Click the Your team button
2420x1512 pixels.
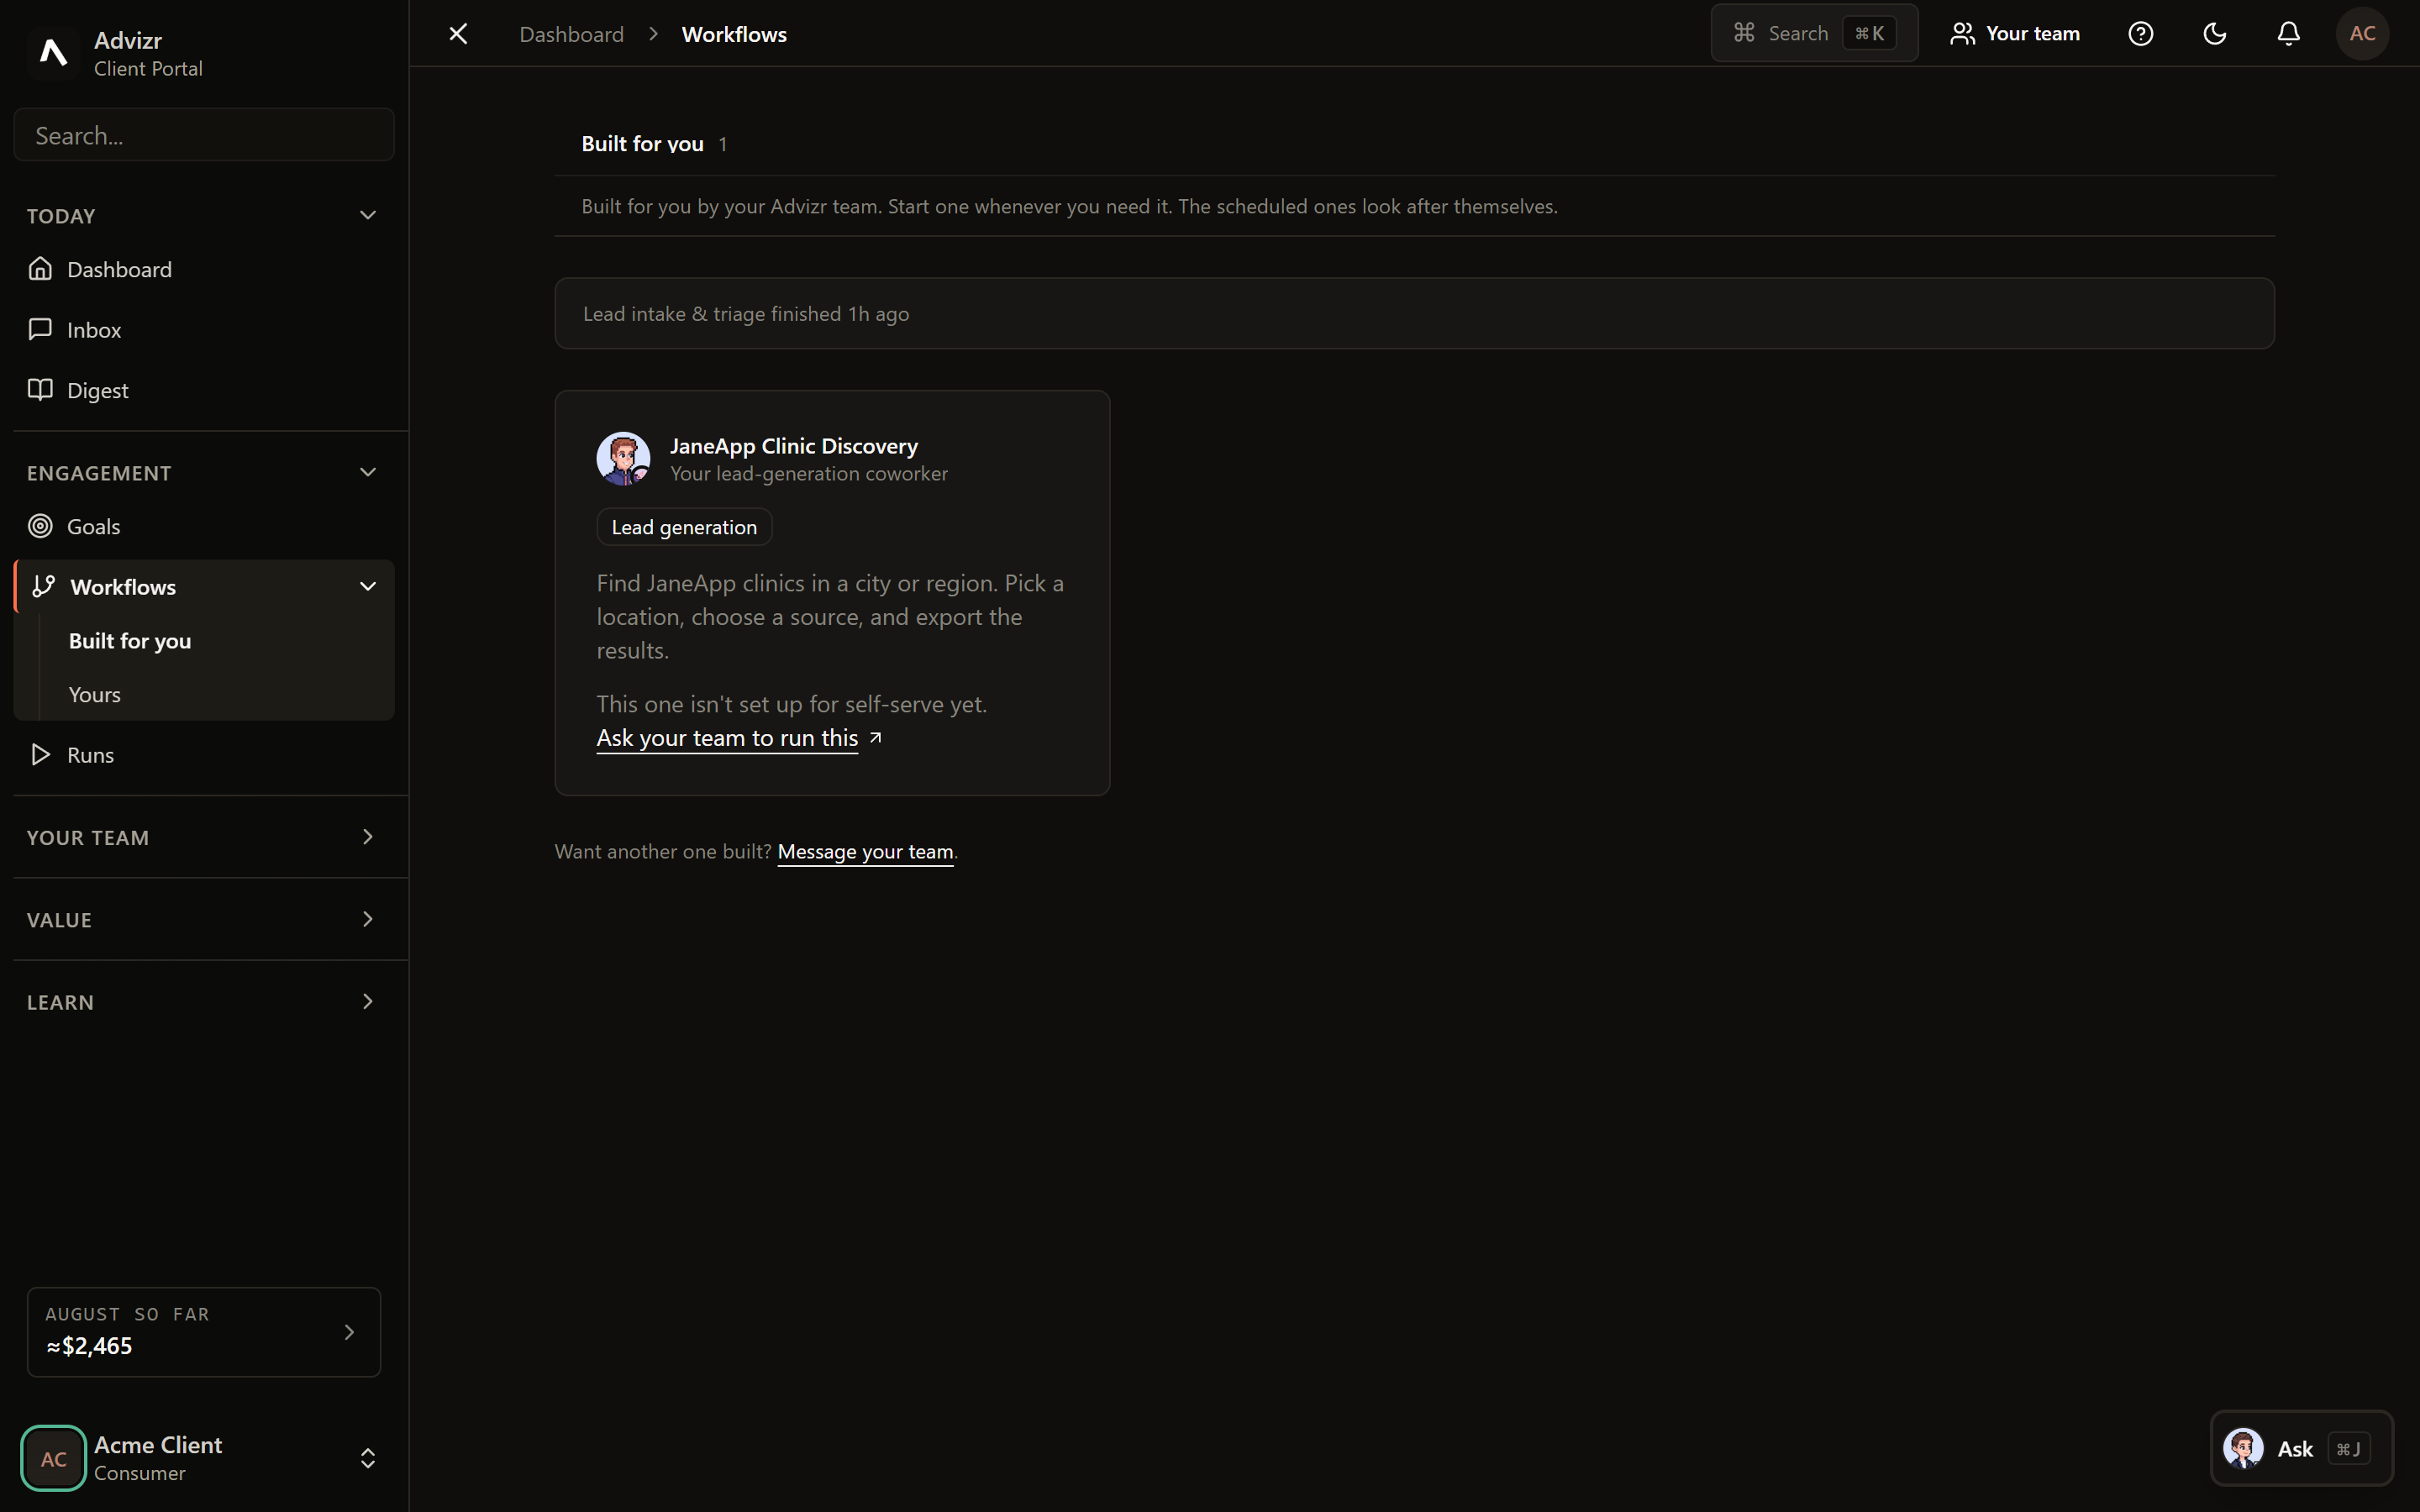tap(2014, 34)
